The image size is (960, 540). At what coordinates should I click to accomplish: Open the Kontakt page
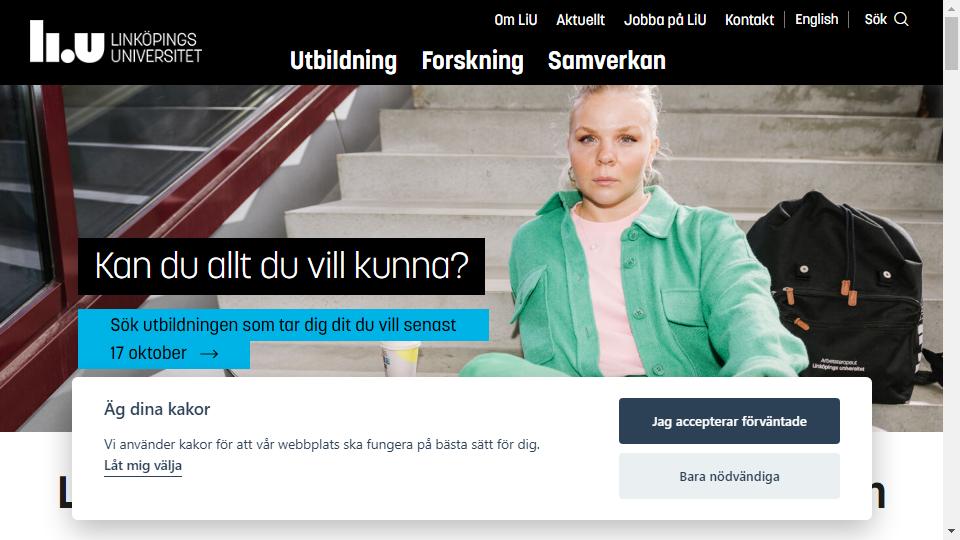coord(749,20)
